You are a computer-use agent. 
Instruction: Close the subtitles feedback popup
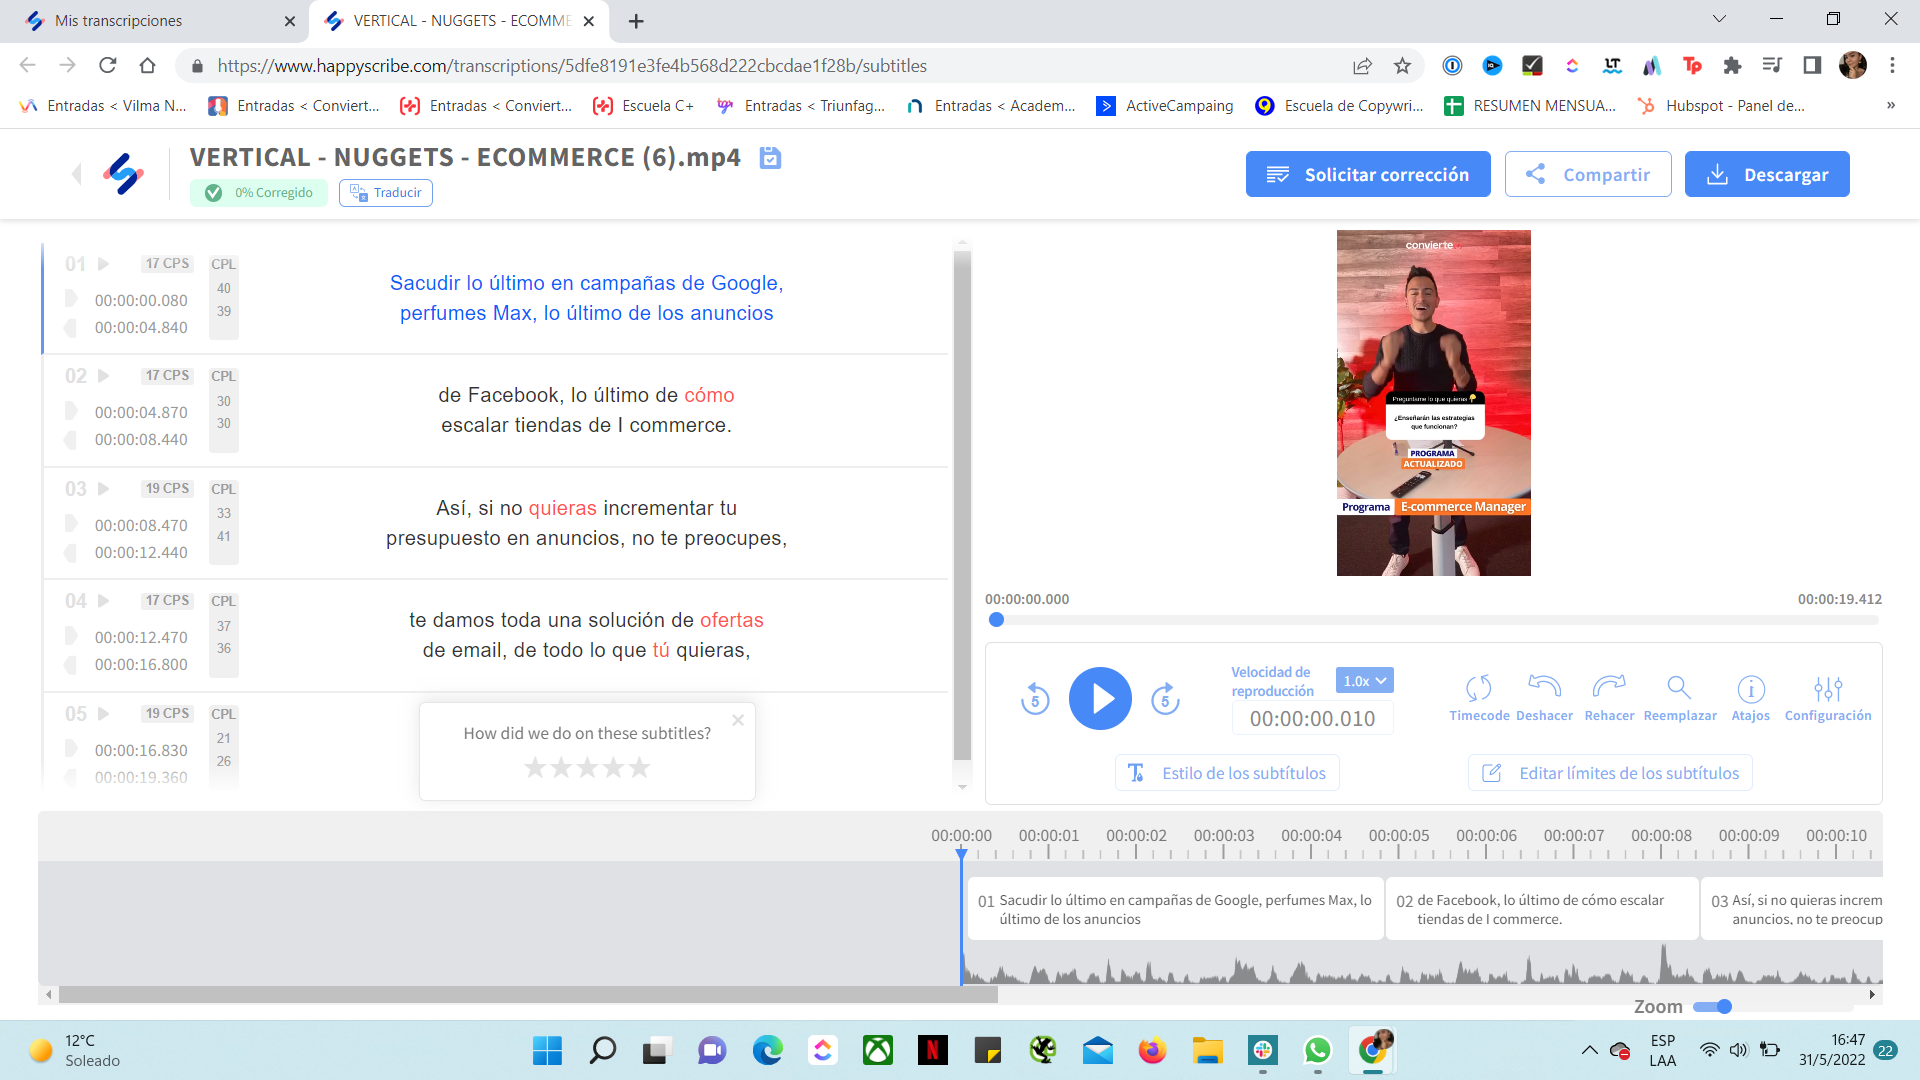(x=738, y=719)
